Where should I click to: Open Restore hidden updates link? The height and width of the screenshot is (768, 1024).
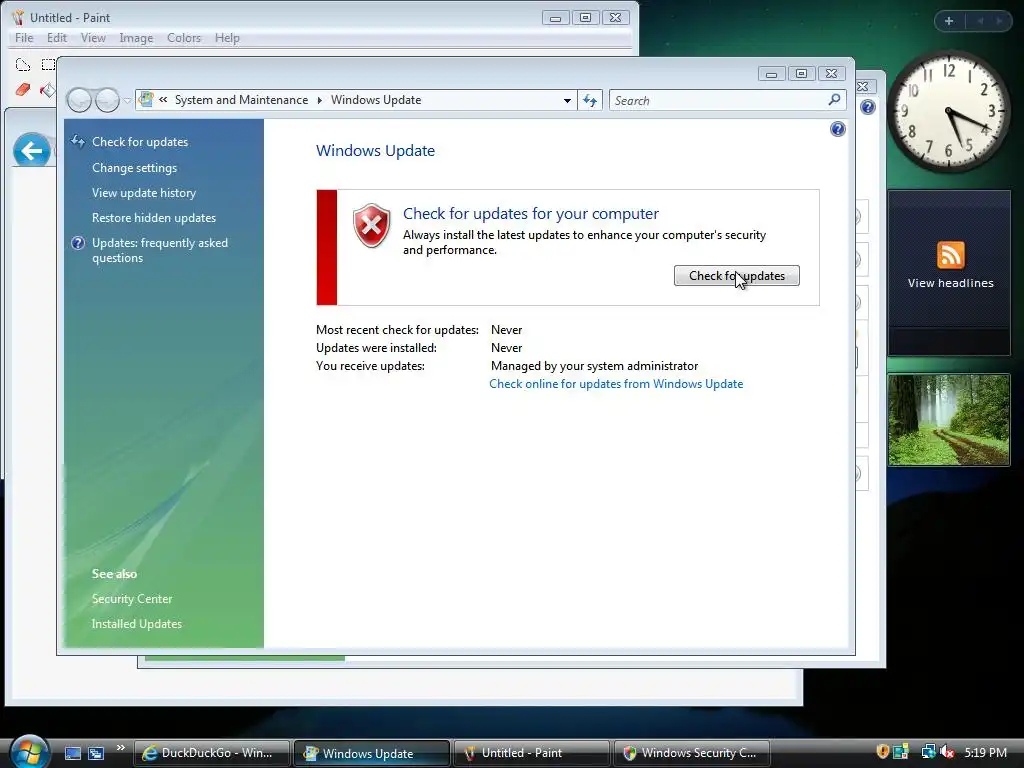(153, 217)
